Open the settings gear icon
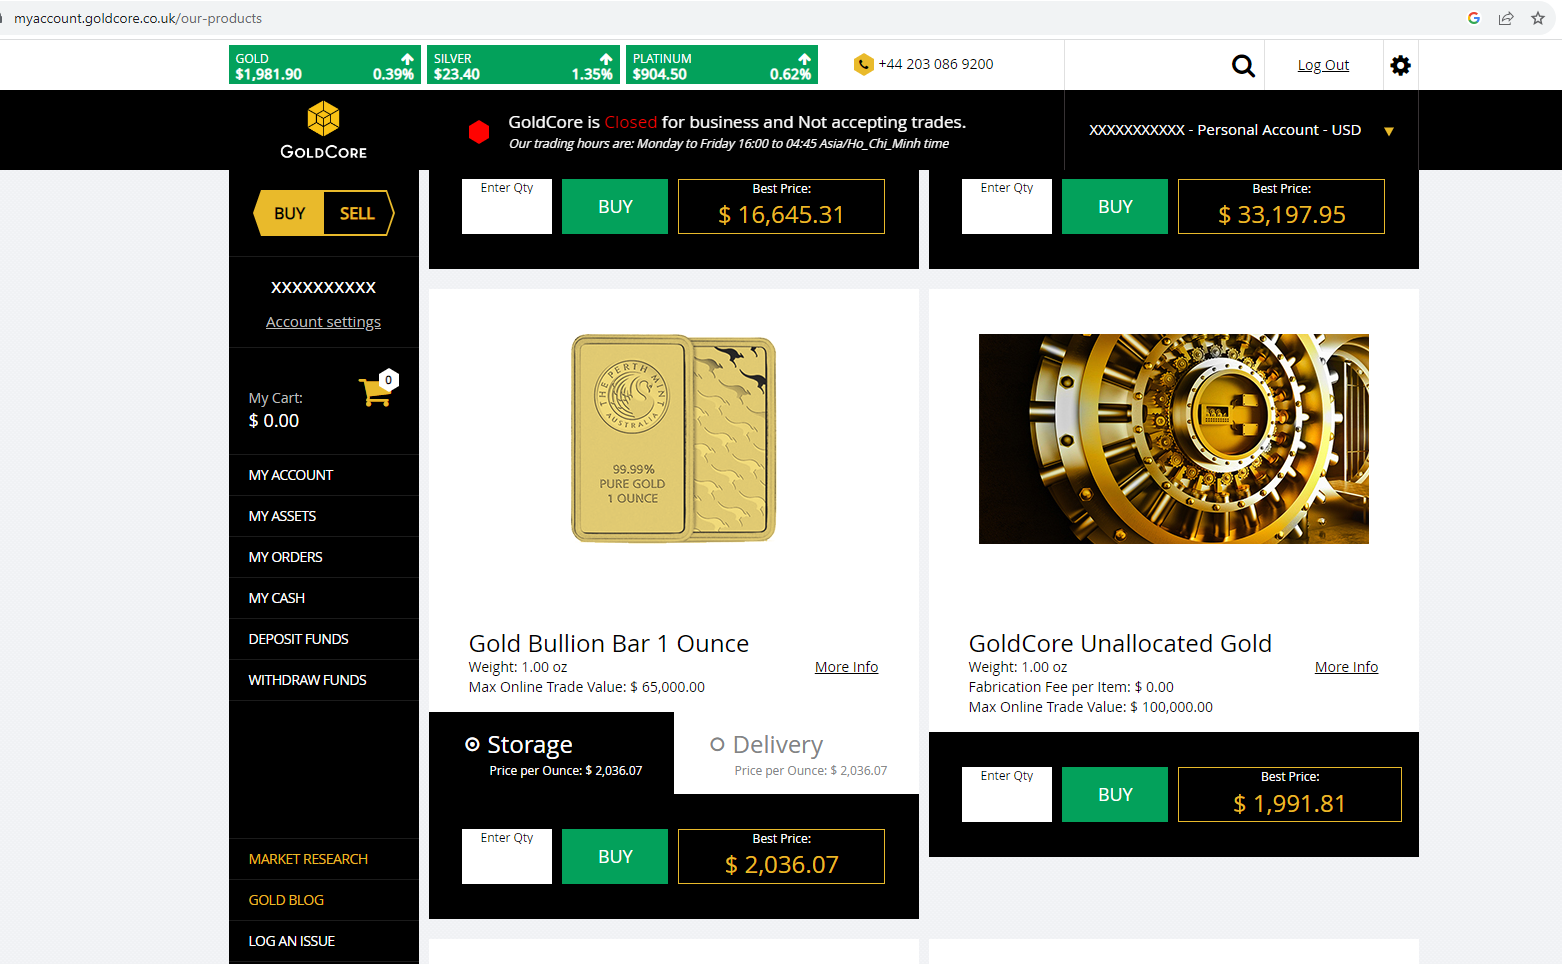This screenshot has height=964, width=1562. (x=1400, y=65)
